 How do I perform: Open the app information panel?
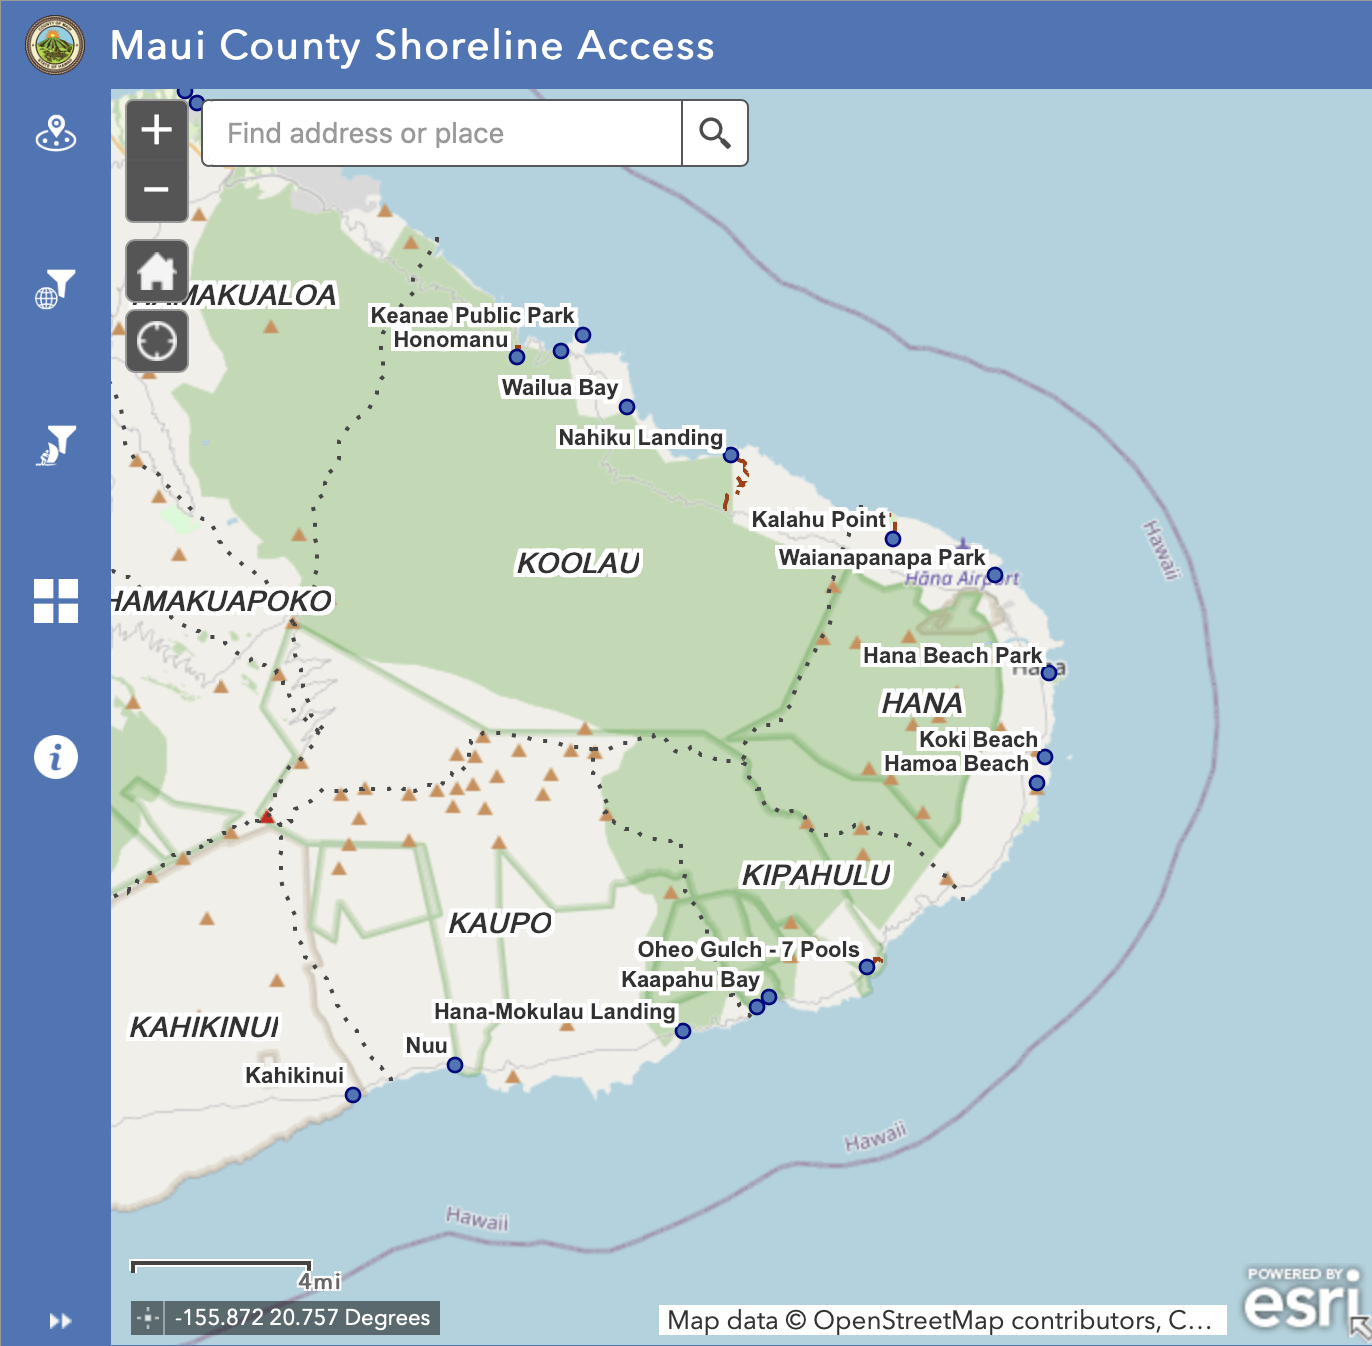pos(56,757)
